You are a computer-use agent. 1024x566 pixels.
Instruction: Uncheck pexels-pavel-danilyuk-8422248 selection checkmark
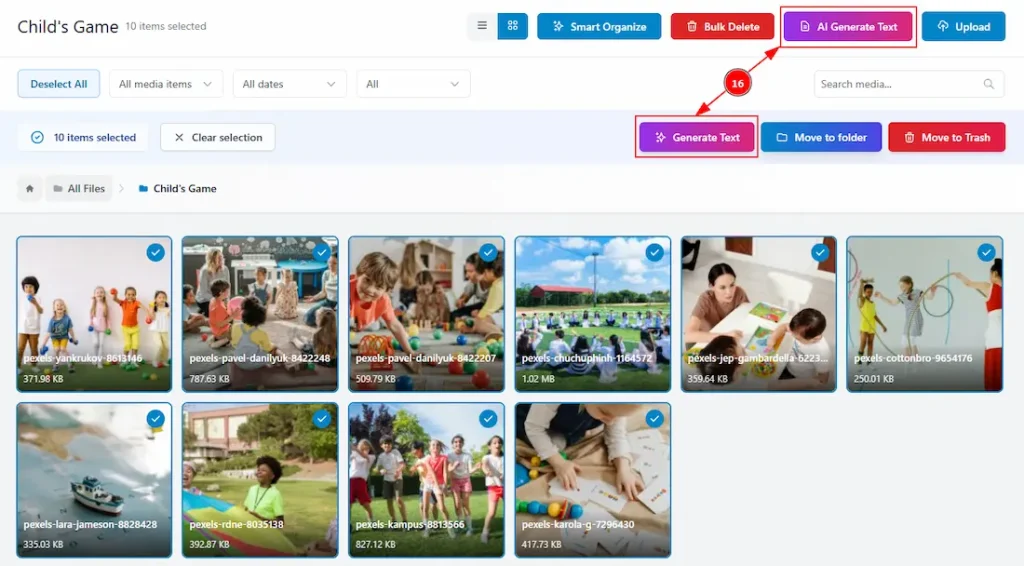click(x=321, y=253)
